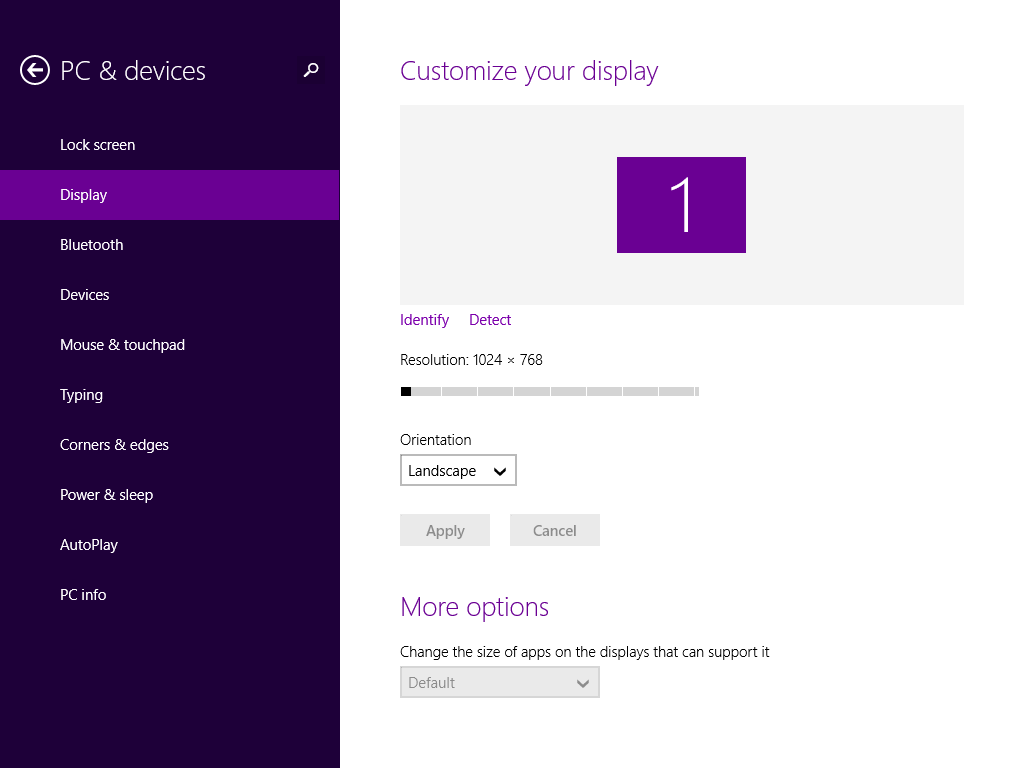Select the Display settings page
1024x768 pixels.
coord(170,195)
